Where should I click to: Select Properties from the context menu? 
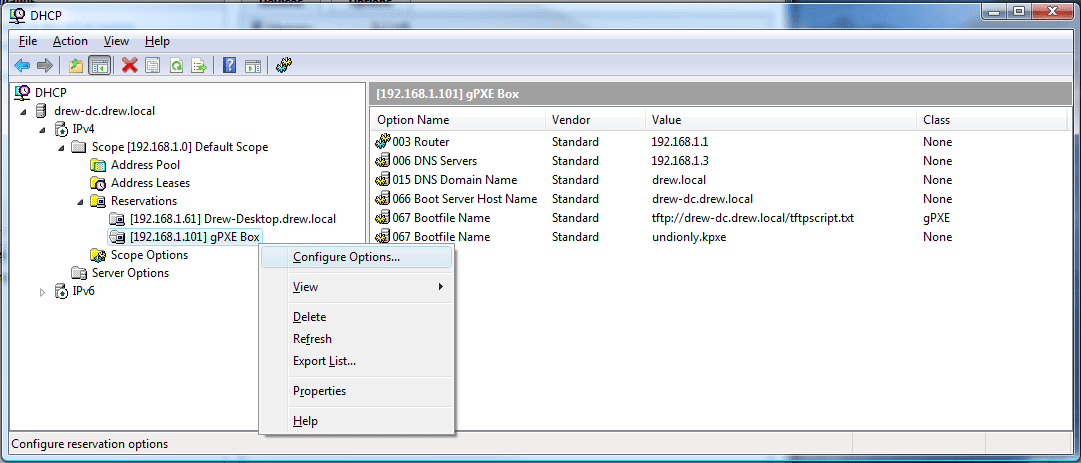[x=319, y=391]
